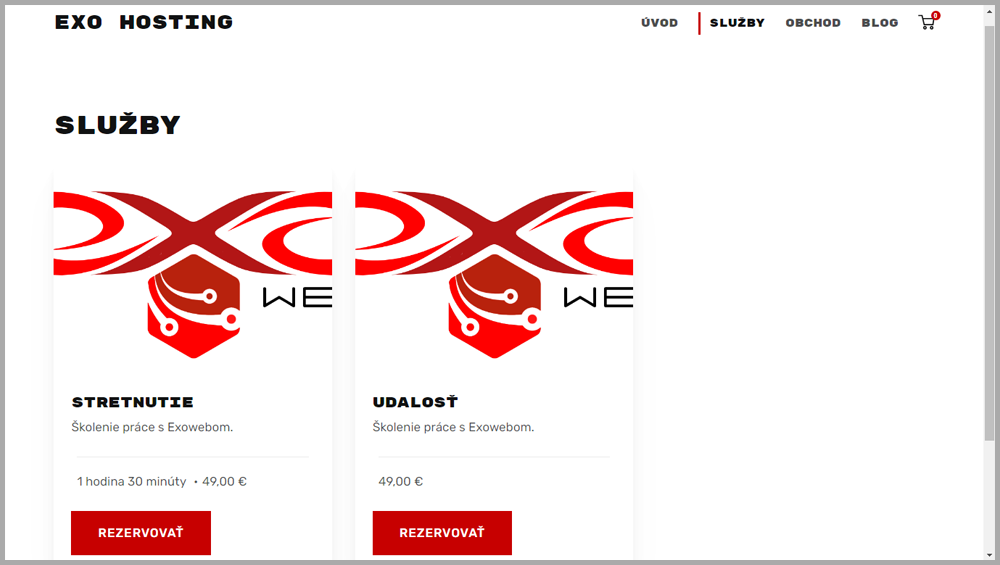Click the scroll down arrow of scrollbar
Screen dimensions: 1000x565
pos(989,555)
